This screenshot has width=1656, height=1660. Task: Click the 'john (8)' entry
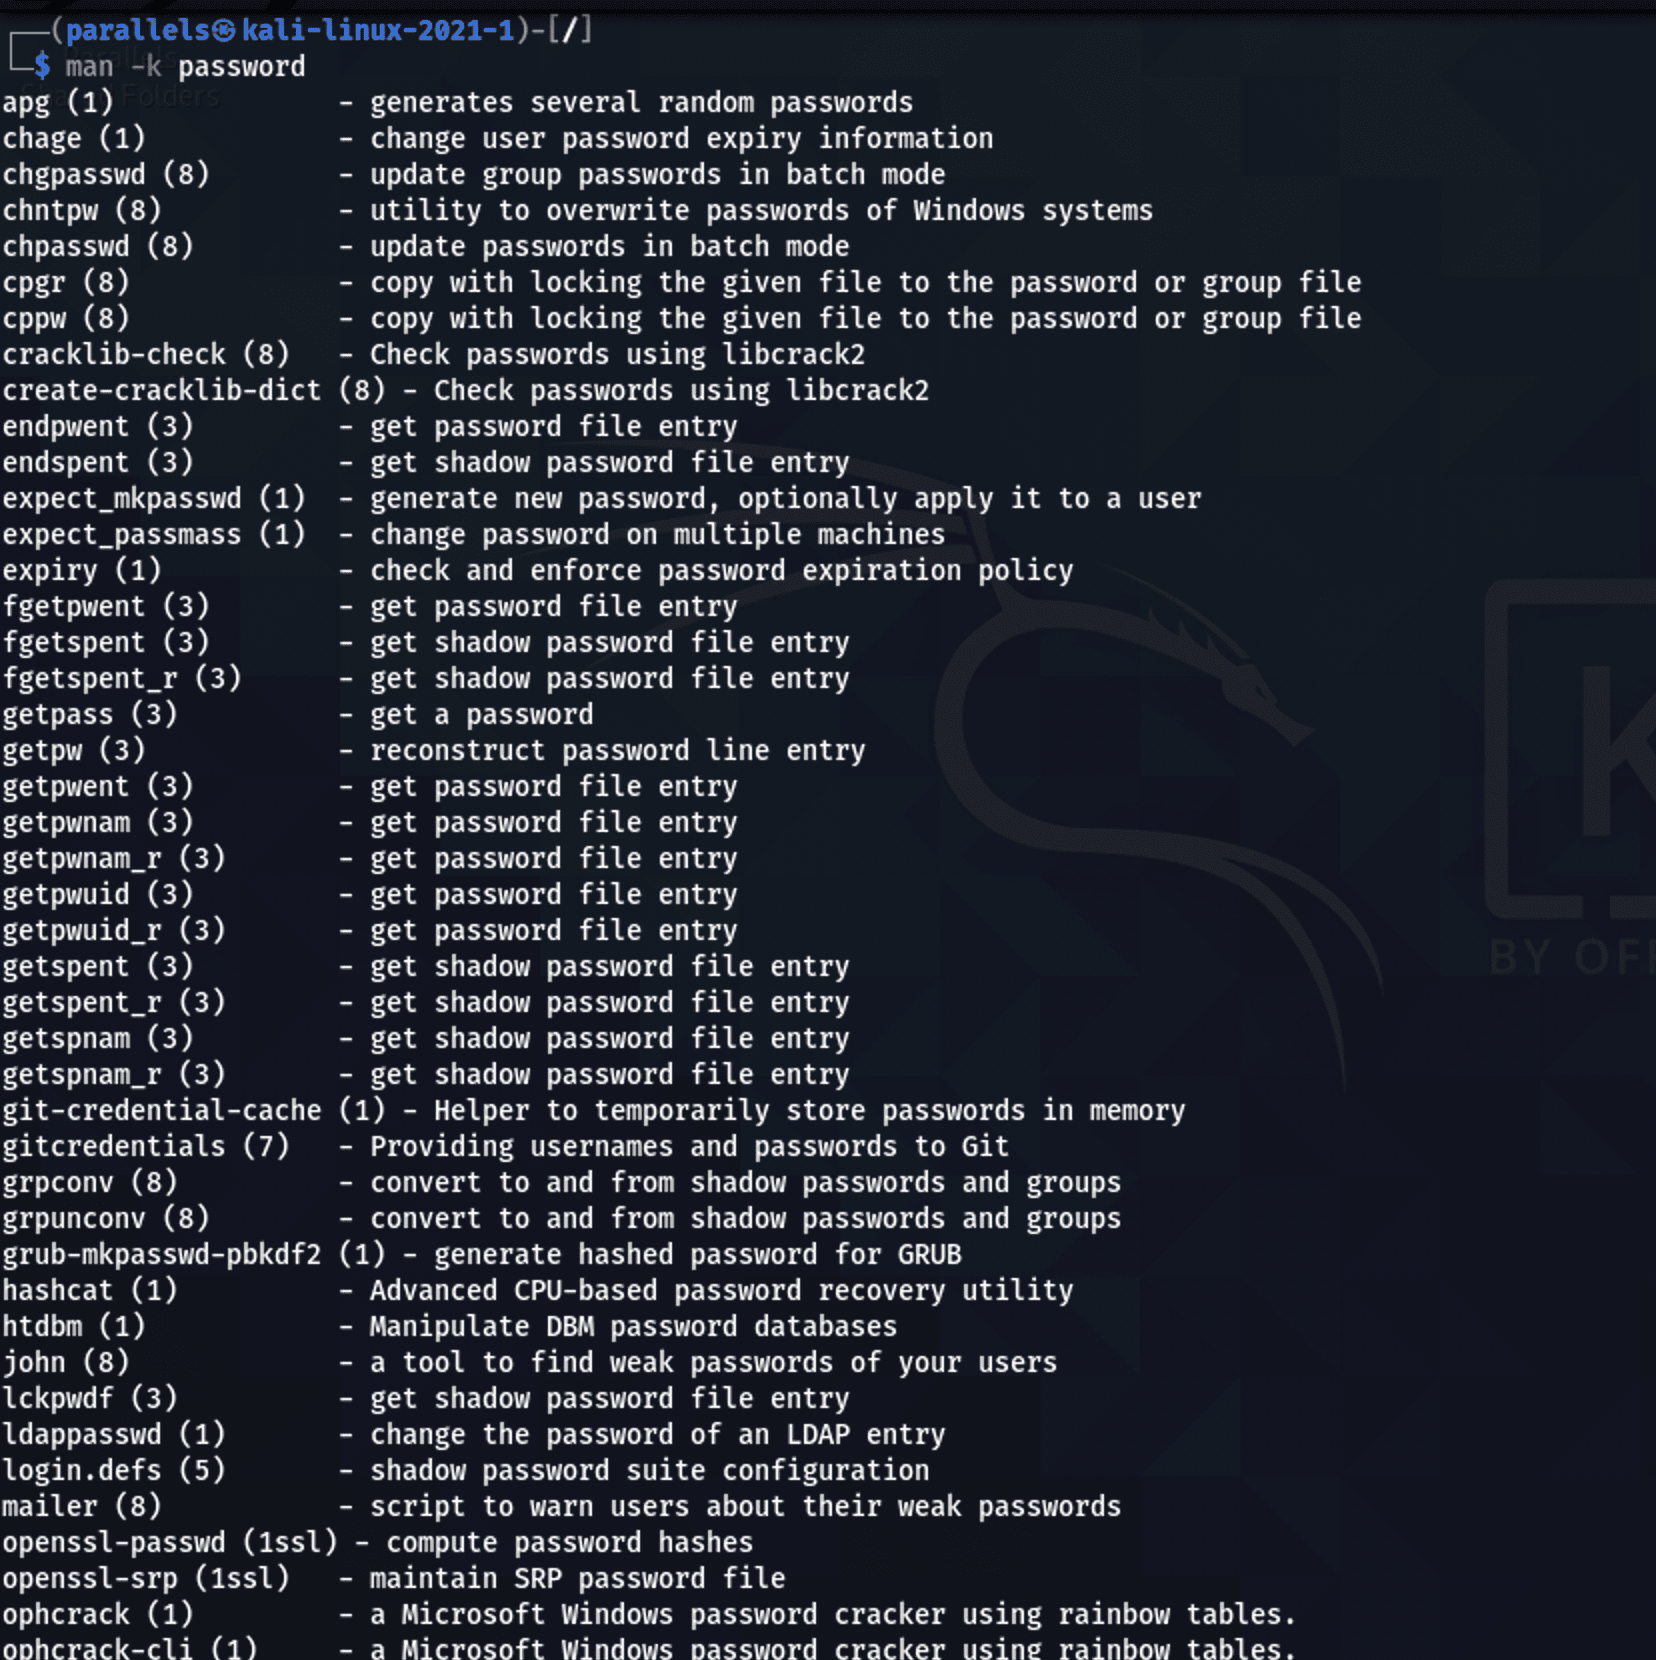[x=66, y=1363]
